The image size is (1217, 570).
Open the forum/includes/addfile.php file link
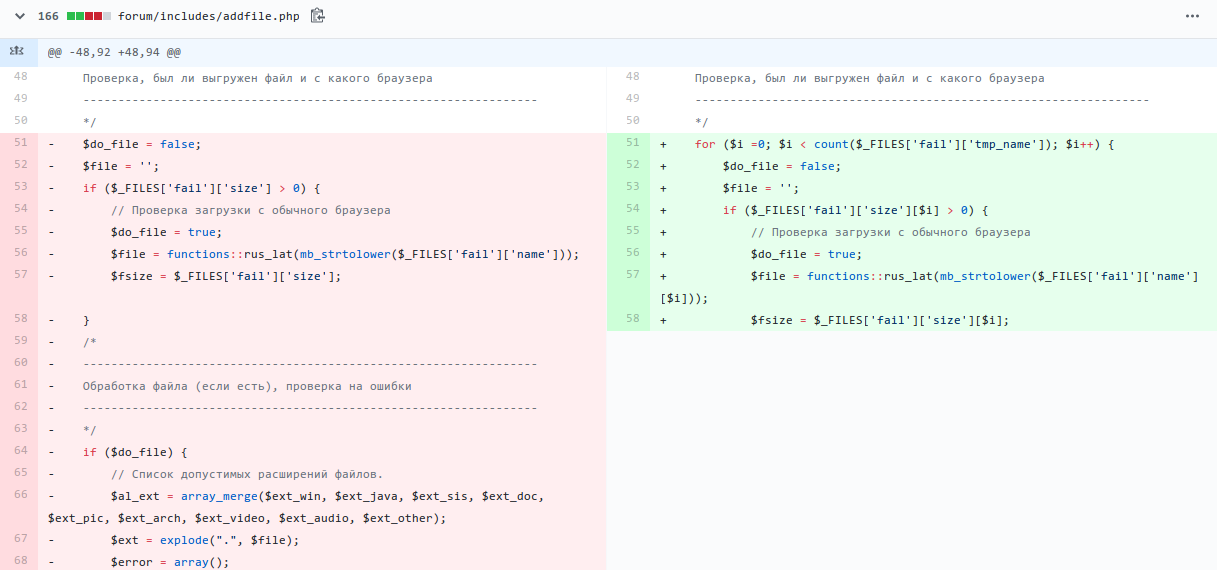tap(209, 16)
